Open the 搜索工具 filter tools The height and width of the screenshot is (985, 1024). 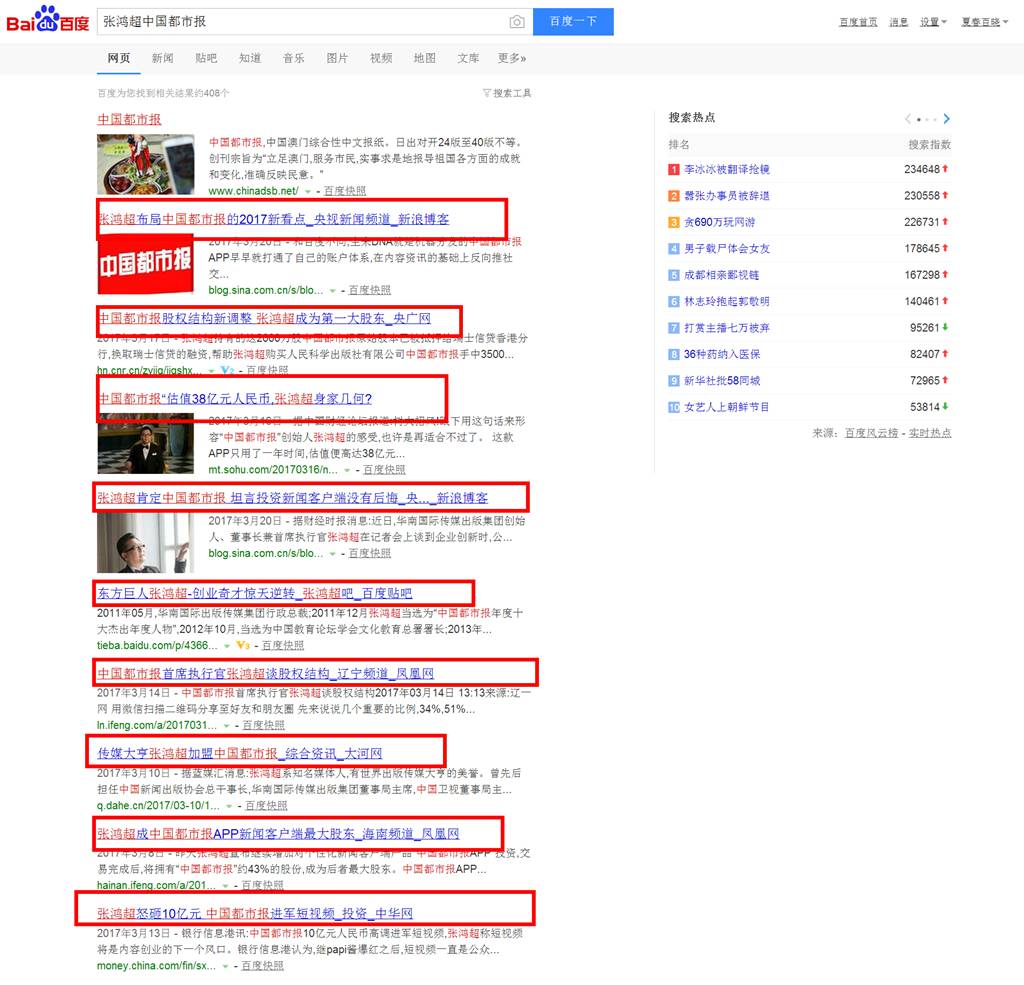(507, 93)
